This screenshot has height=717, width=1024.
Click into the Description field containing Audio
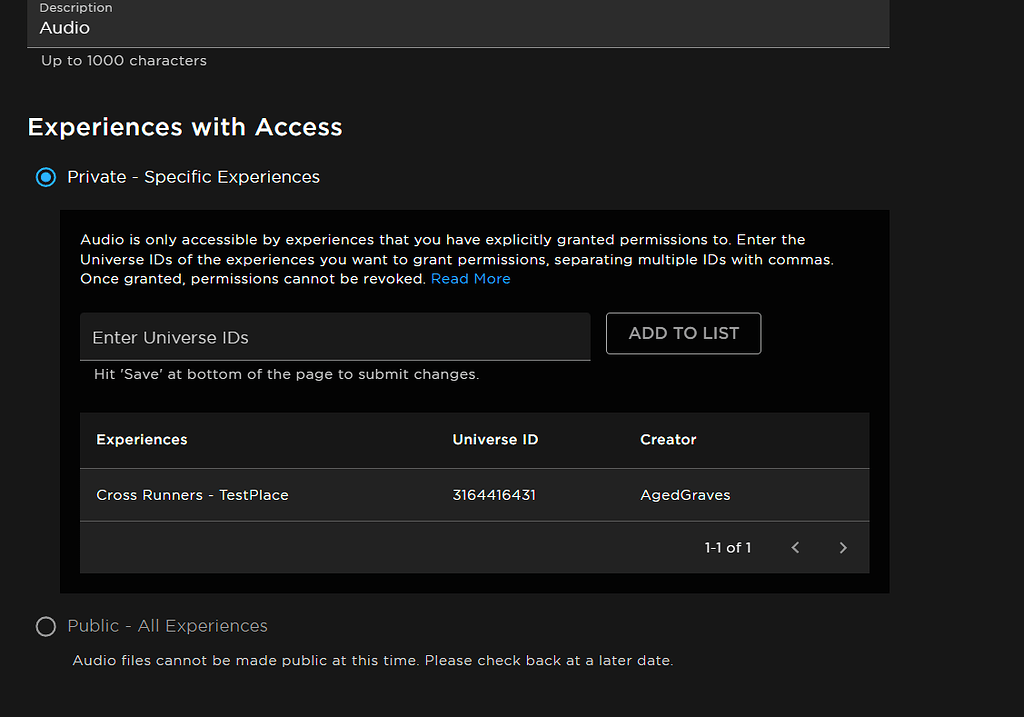tap(457, 28)
